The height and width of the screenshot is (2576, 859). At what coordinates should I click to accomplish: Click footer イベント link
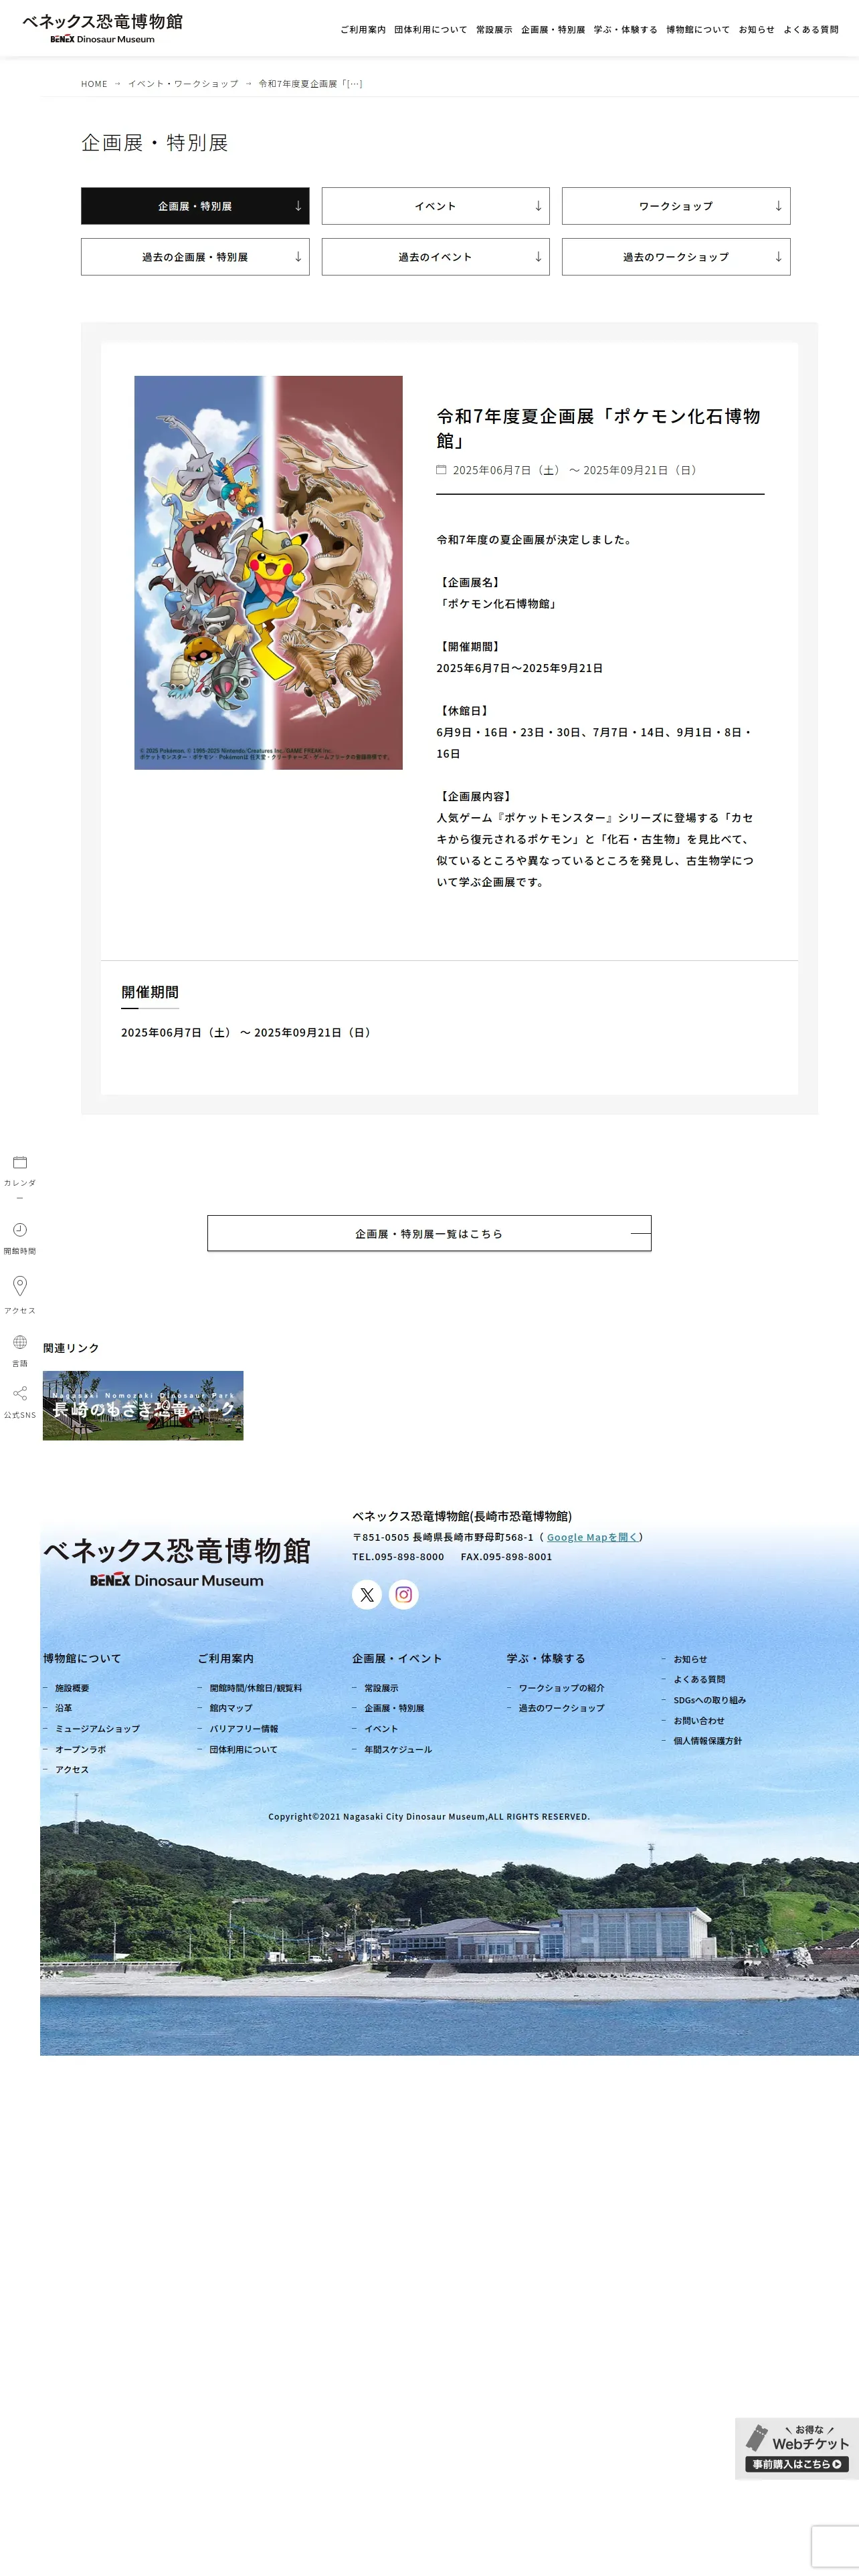pyautogui.click(x=381, y=1729)
